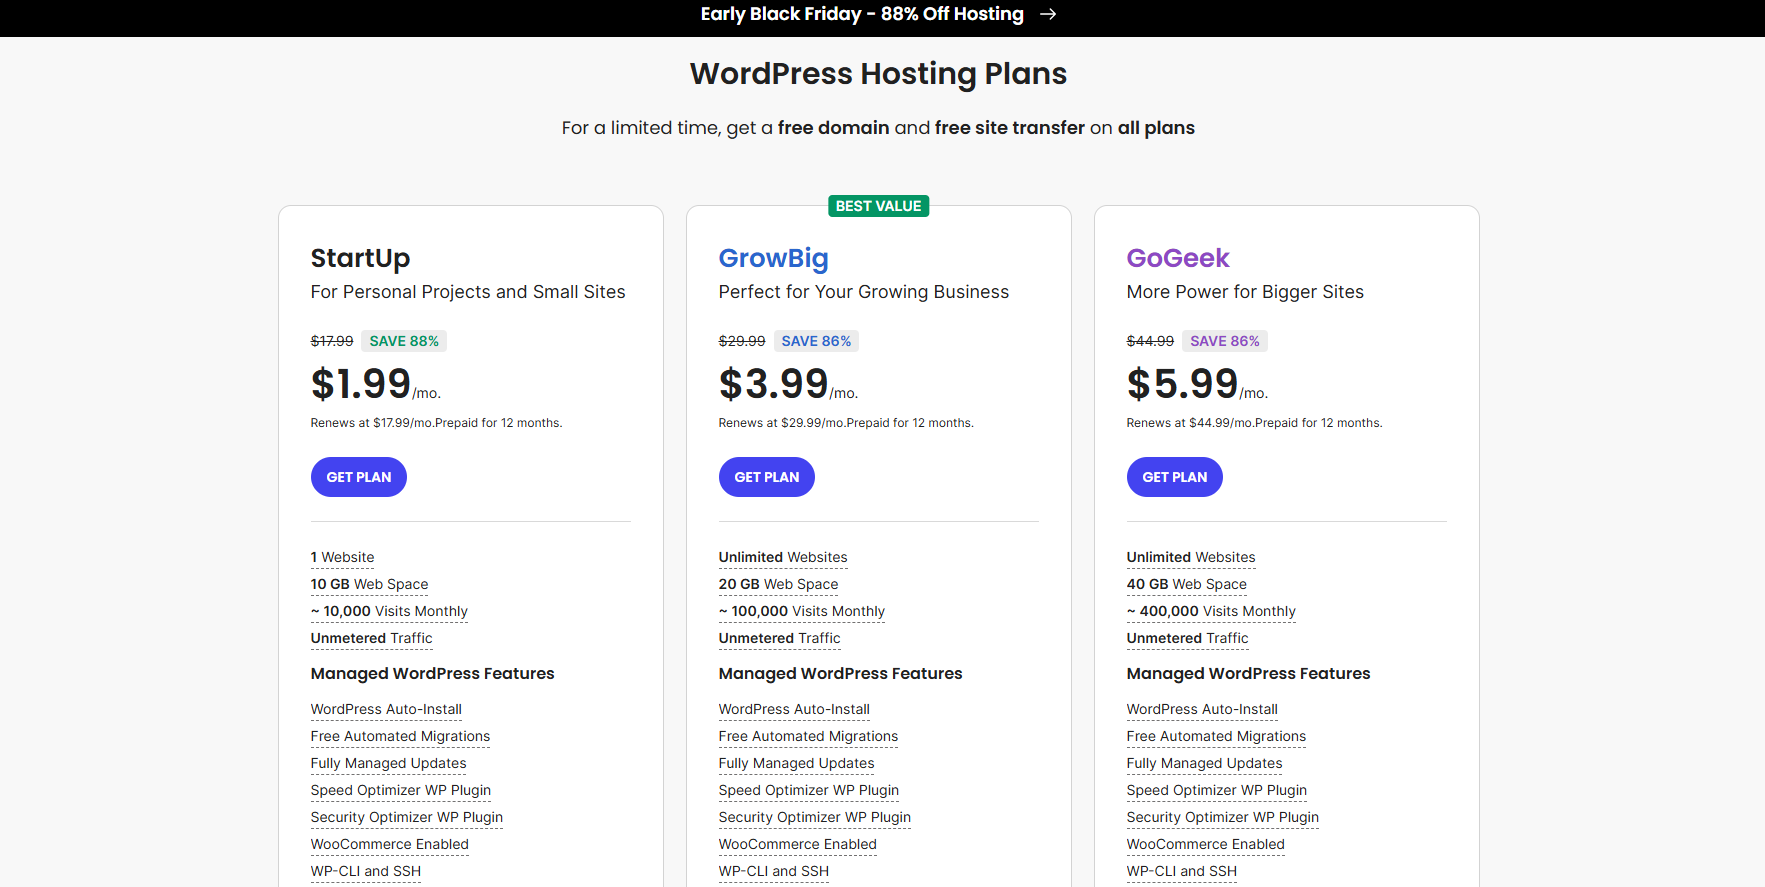Click 'Managed WordPress Features' heading in StartUp
This screenshot has height=887, width=1765.
point(432,674)
